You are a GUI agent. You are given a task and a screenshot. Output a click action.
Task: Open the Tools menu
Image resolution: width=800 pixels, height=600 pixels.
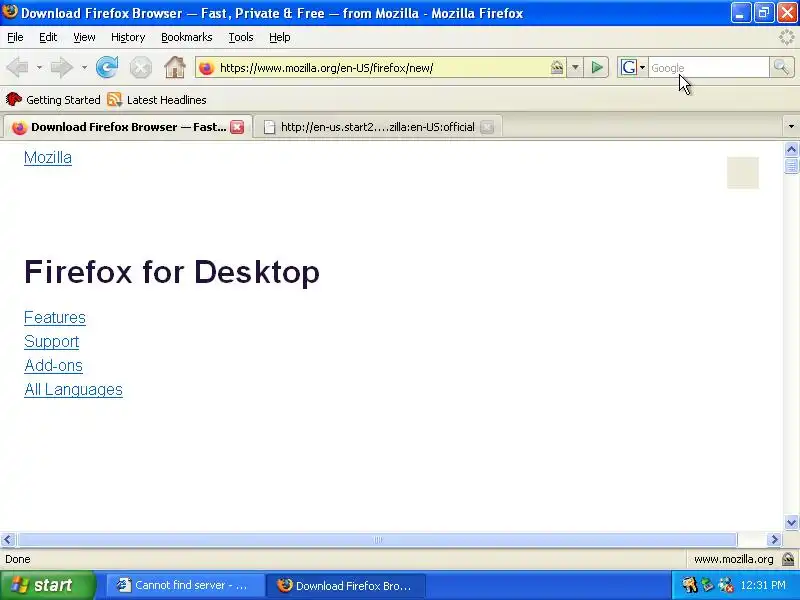click(241, 37)
